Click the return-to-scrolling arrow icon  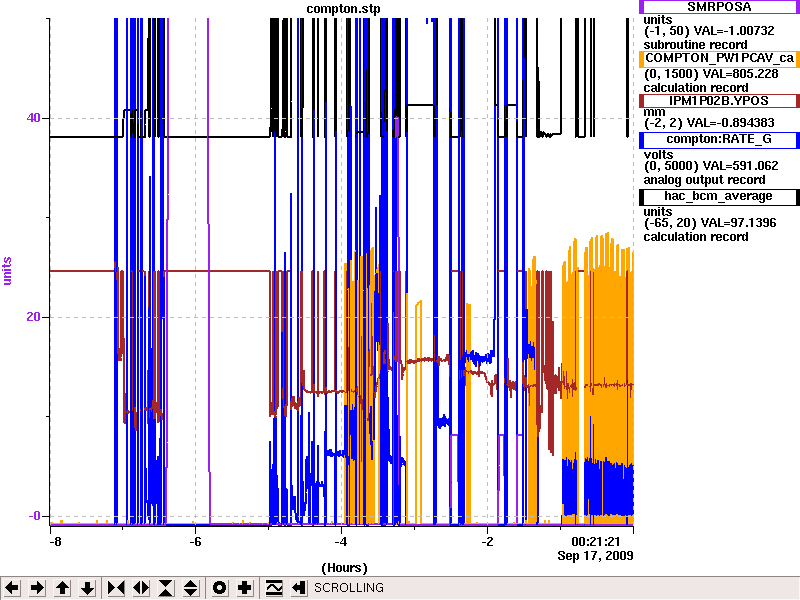[299, 588]
